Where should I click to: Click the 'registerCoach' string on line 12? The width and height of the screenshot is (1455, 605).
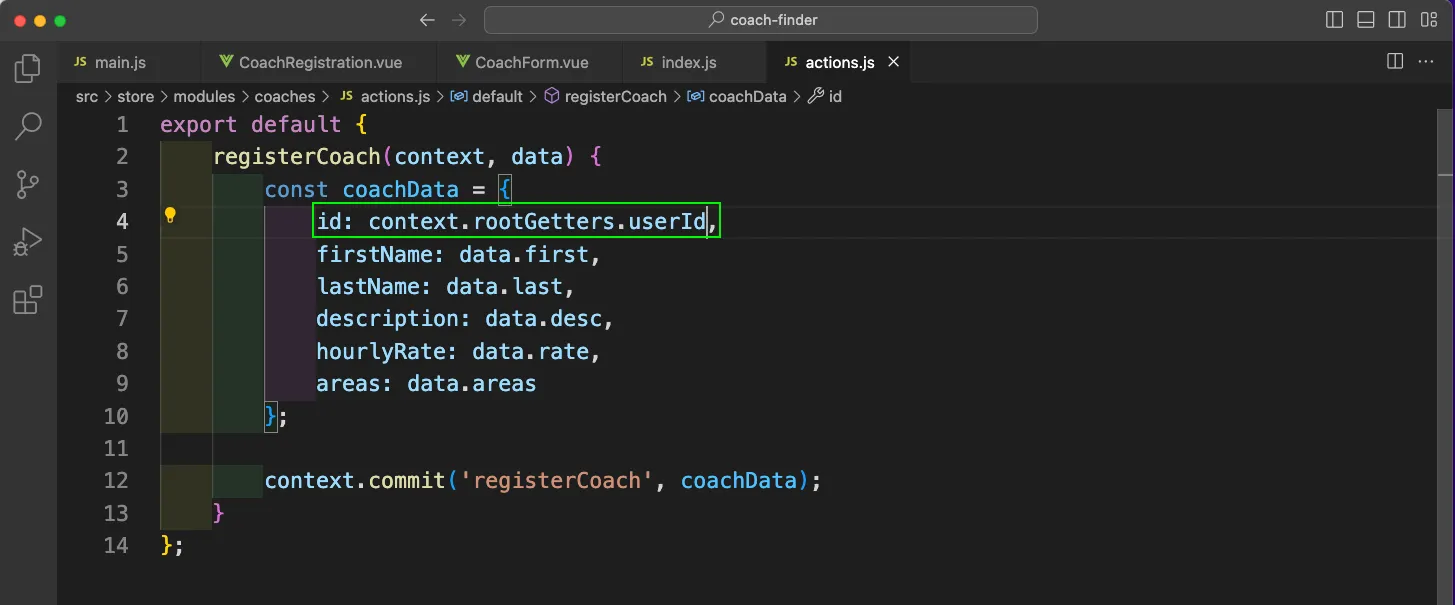click(557, 481)
